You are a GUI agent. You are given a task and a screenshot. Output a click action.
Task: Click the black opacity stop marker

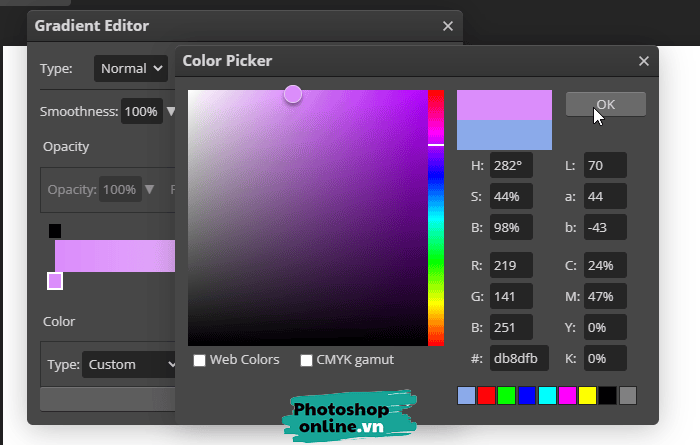[55, 231]
